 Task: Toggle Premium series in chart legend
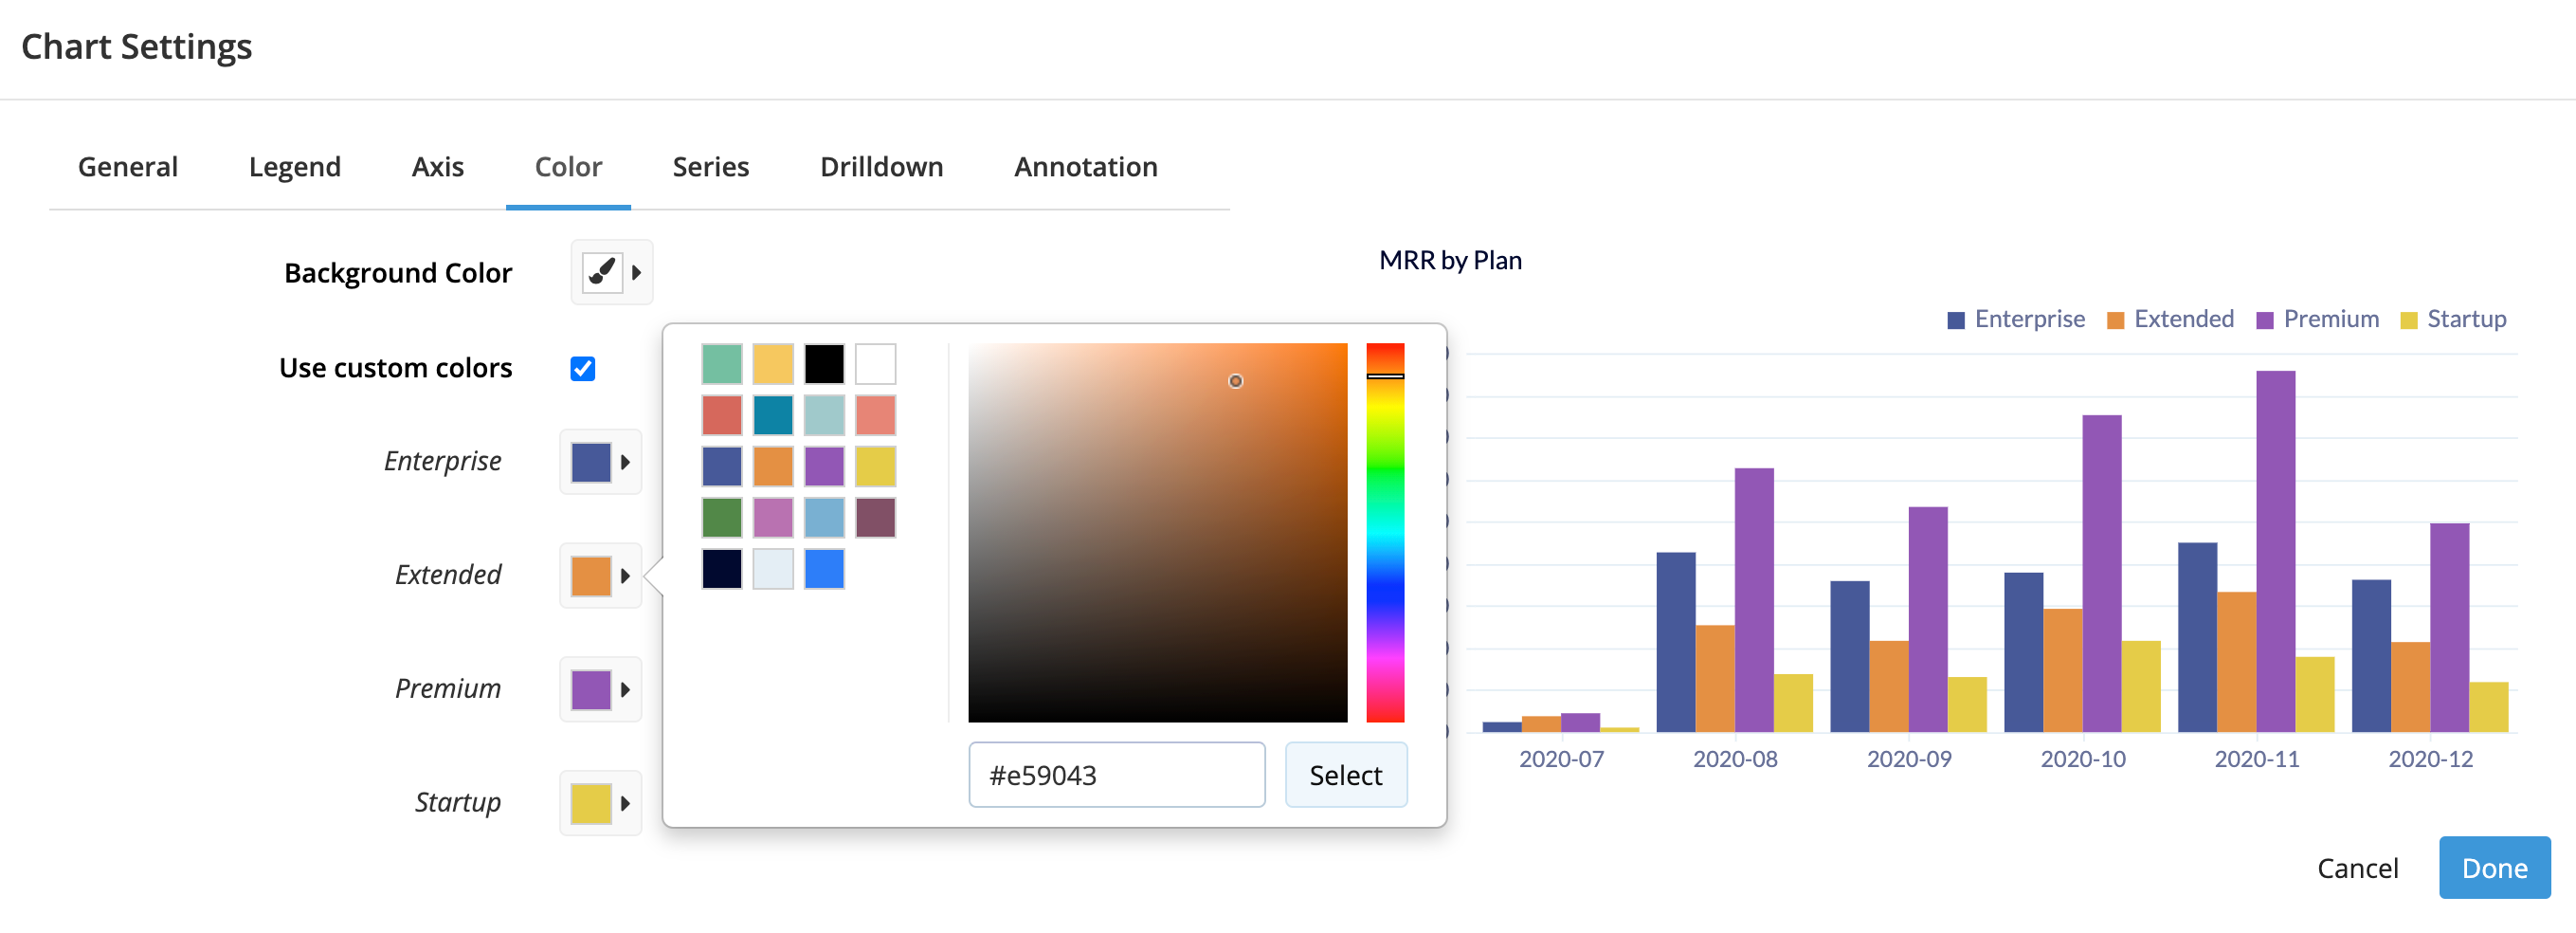coord(2317,319)
